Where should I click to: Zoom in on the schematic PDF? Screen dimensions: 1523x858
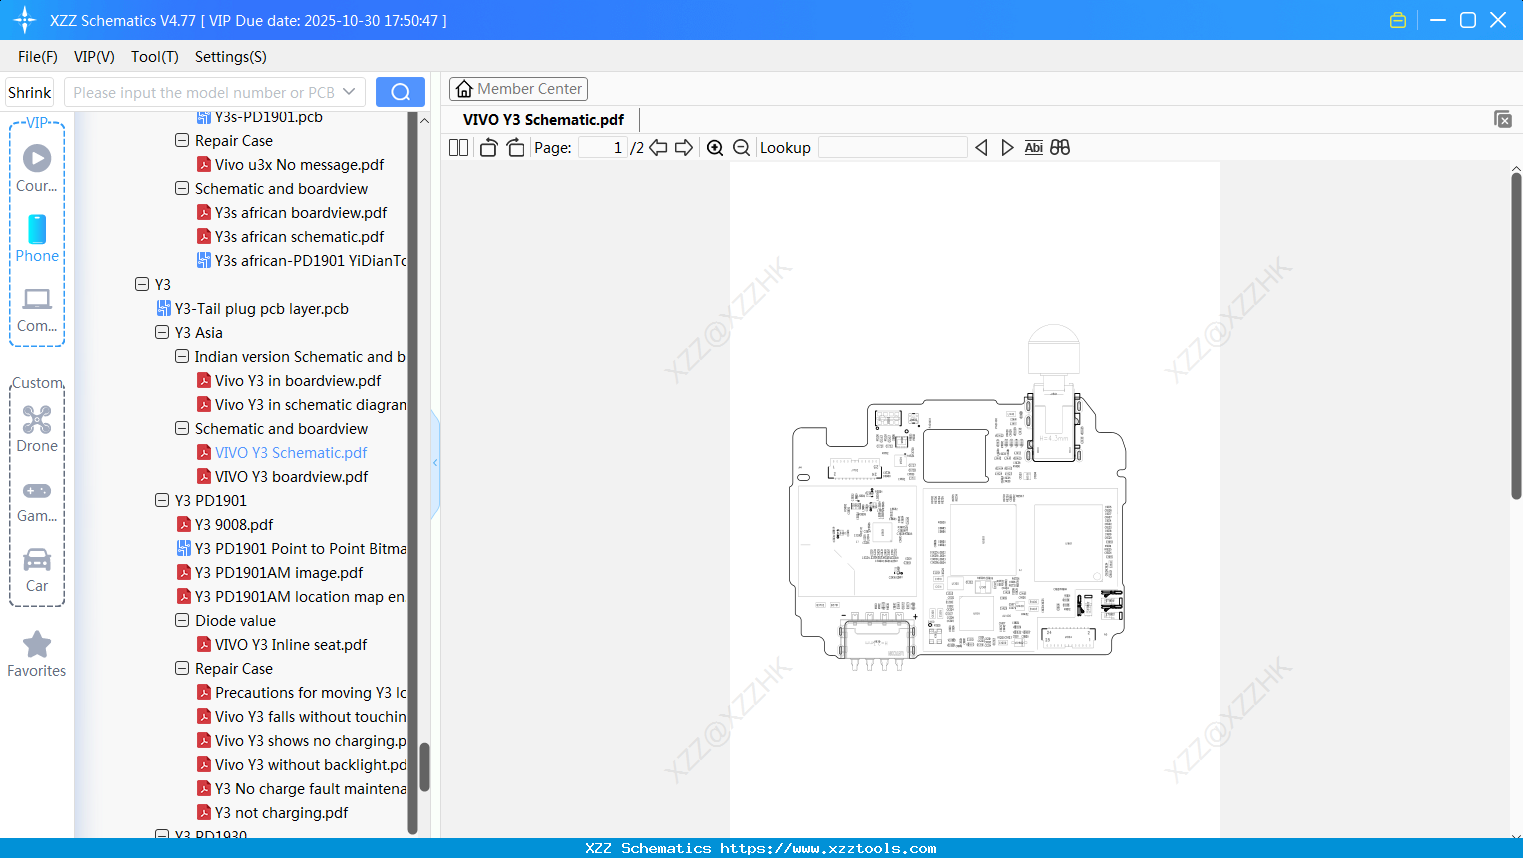(715, 147)
